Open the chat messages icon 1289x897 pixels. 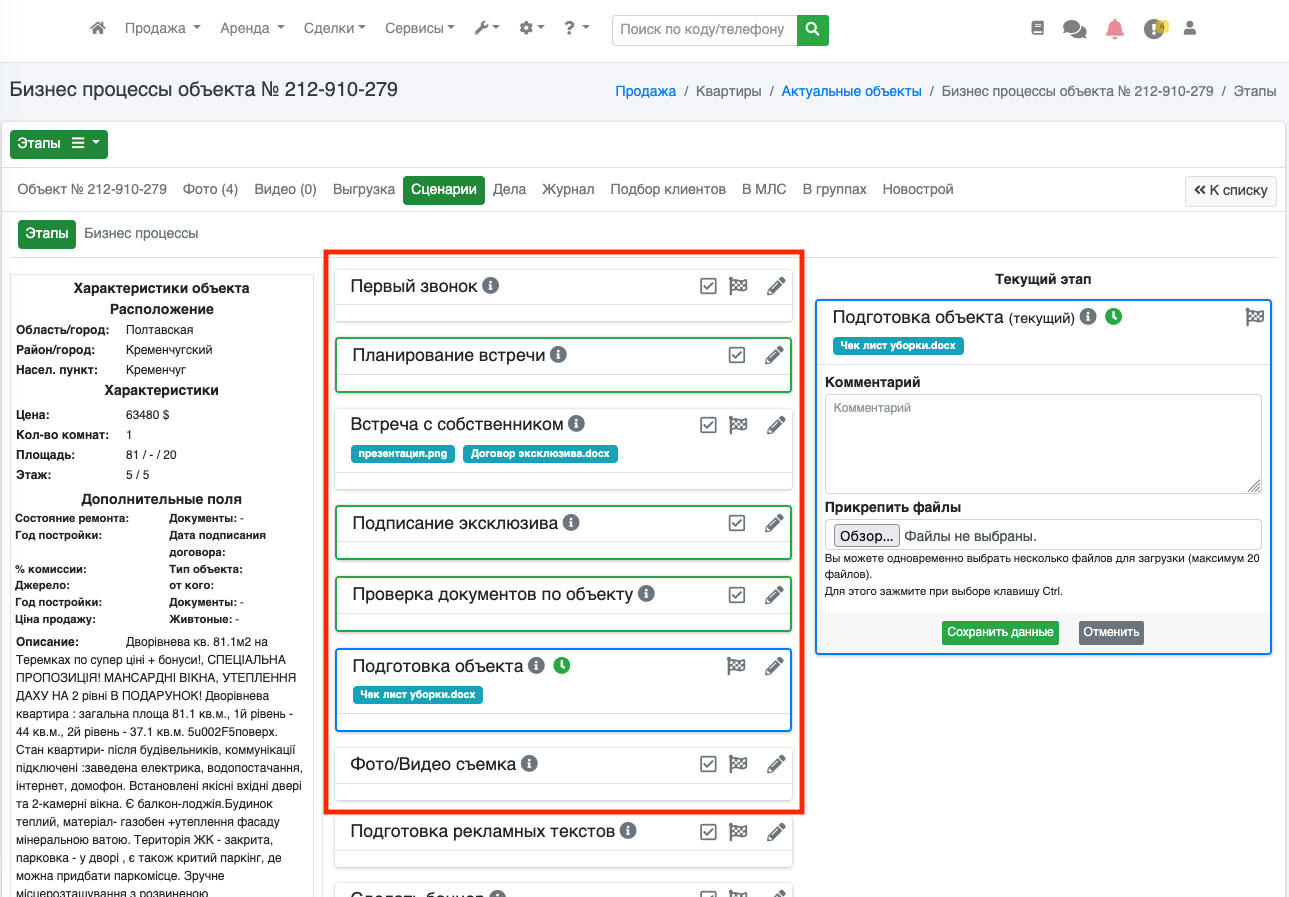pyautogui.click(x=1074, y=29)
